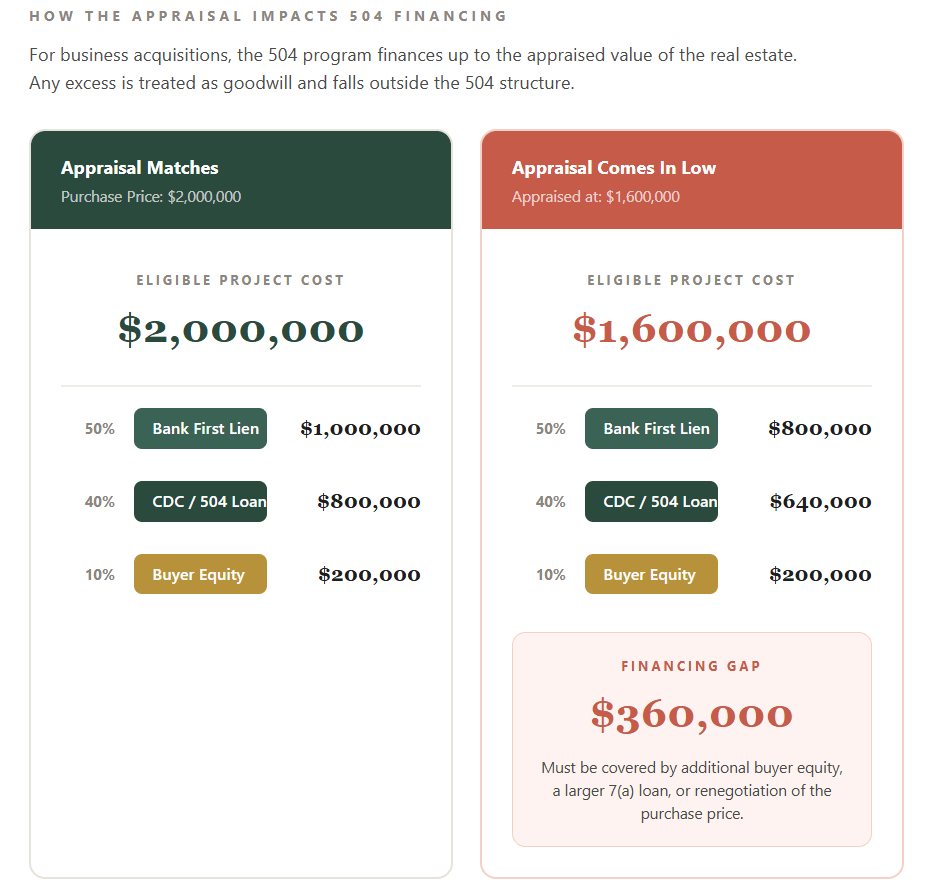Click the $2,000,000 eligible project cost figure

[x=241, y=330]
